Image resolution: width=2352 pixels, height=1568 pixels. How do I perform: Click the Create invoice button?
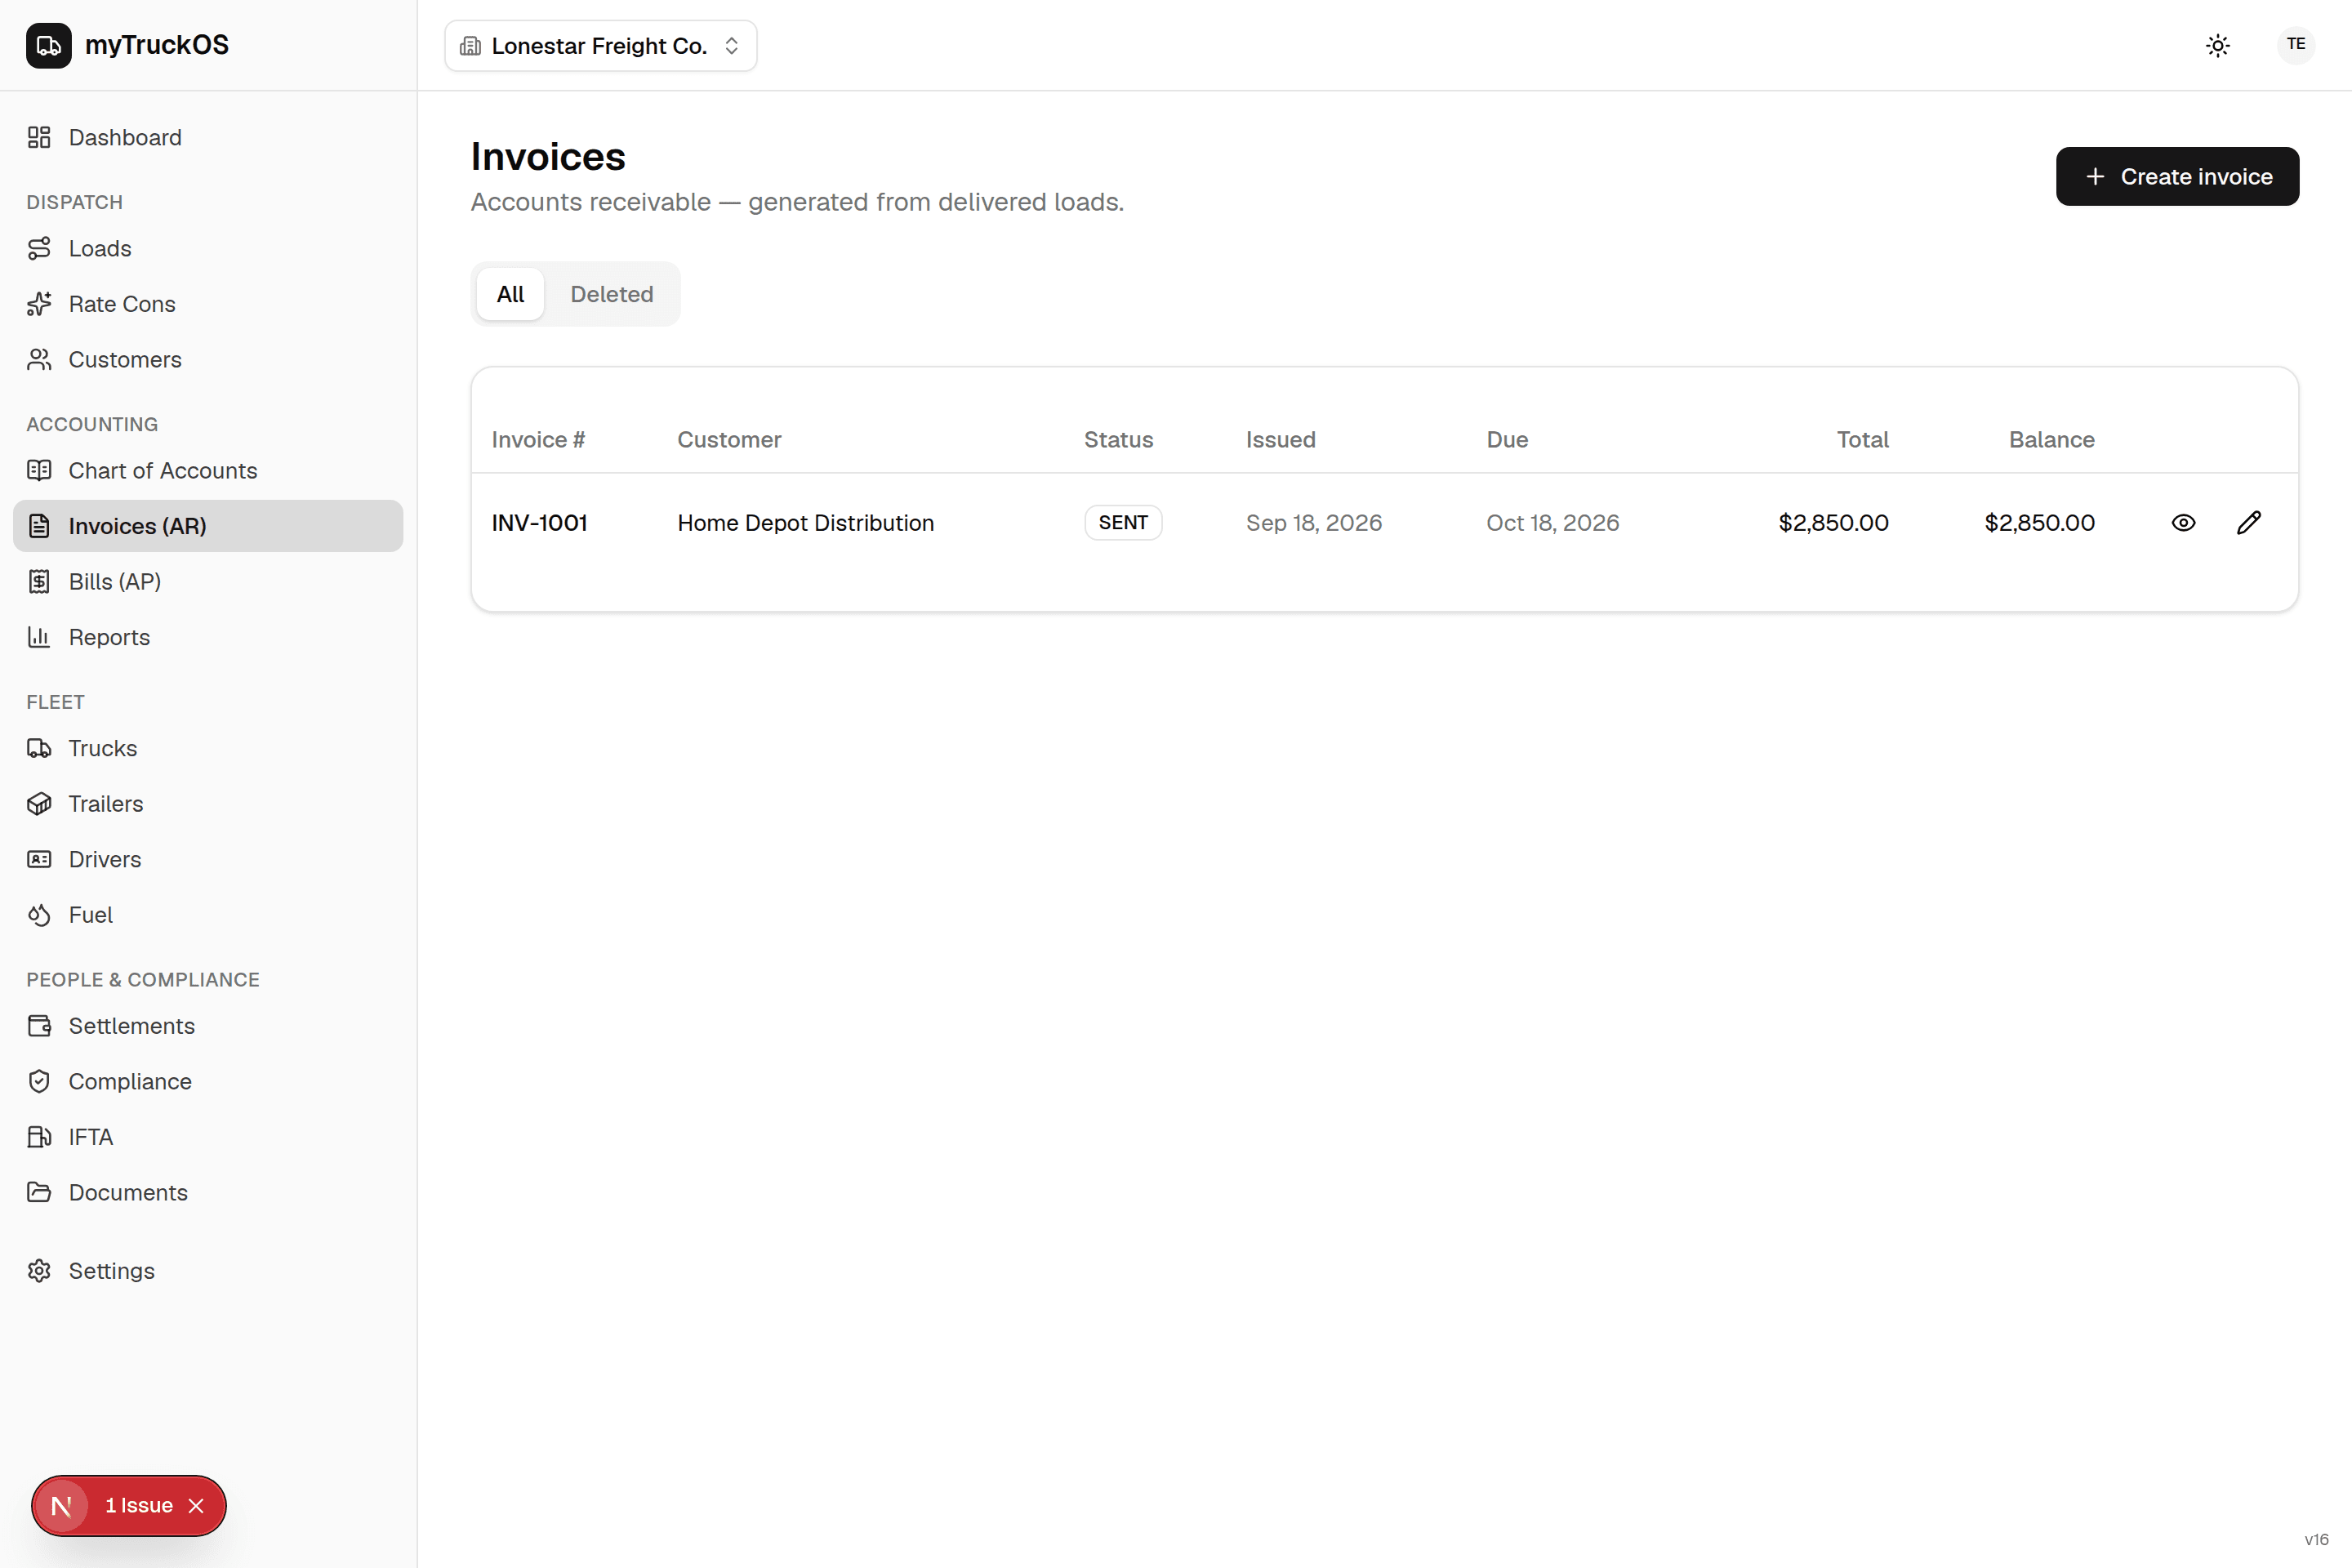(2177, 176)
